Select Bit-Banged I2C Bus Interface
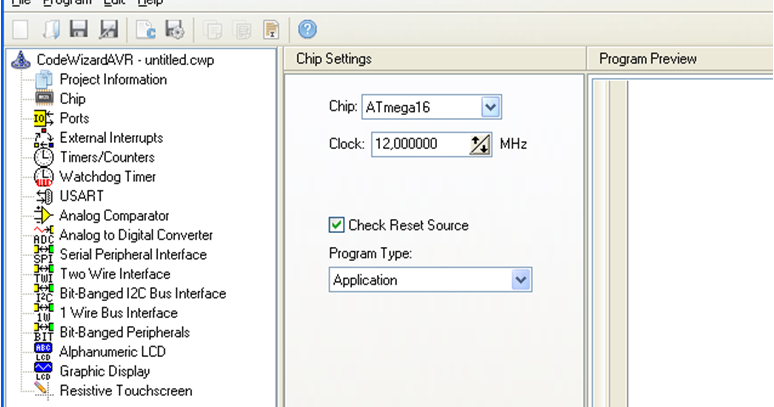 (x=143, y=294)
